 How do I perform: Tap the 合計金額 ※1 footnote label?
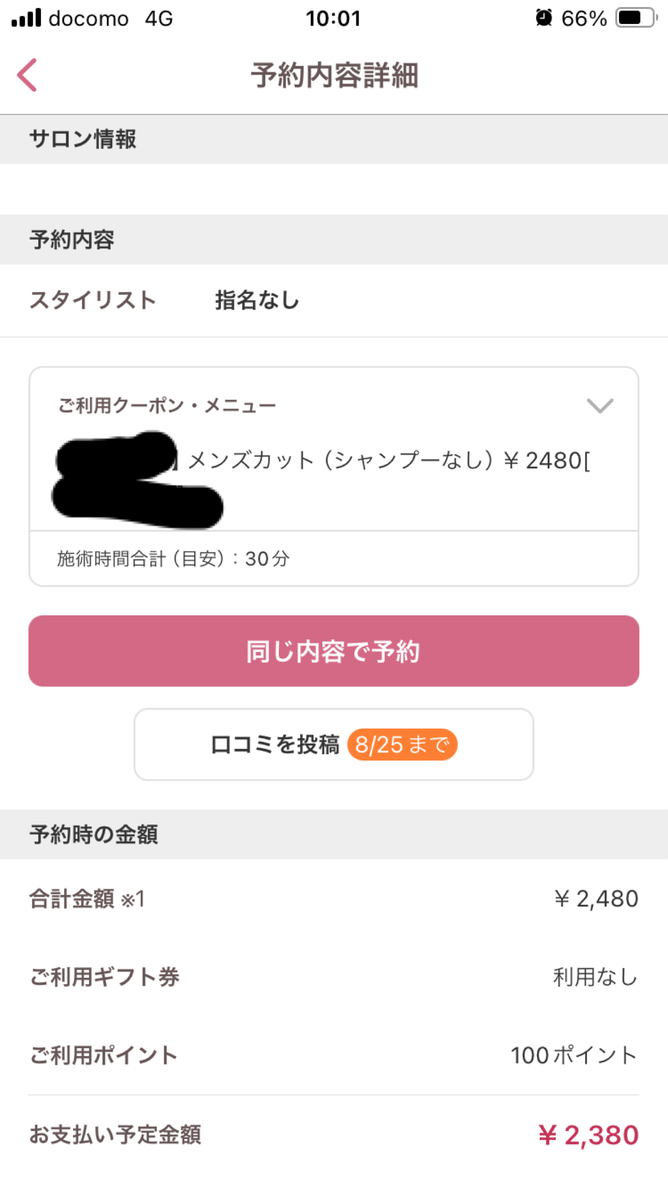click(87, 899)
